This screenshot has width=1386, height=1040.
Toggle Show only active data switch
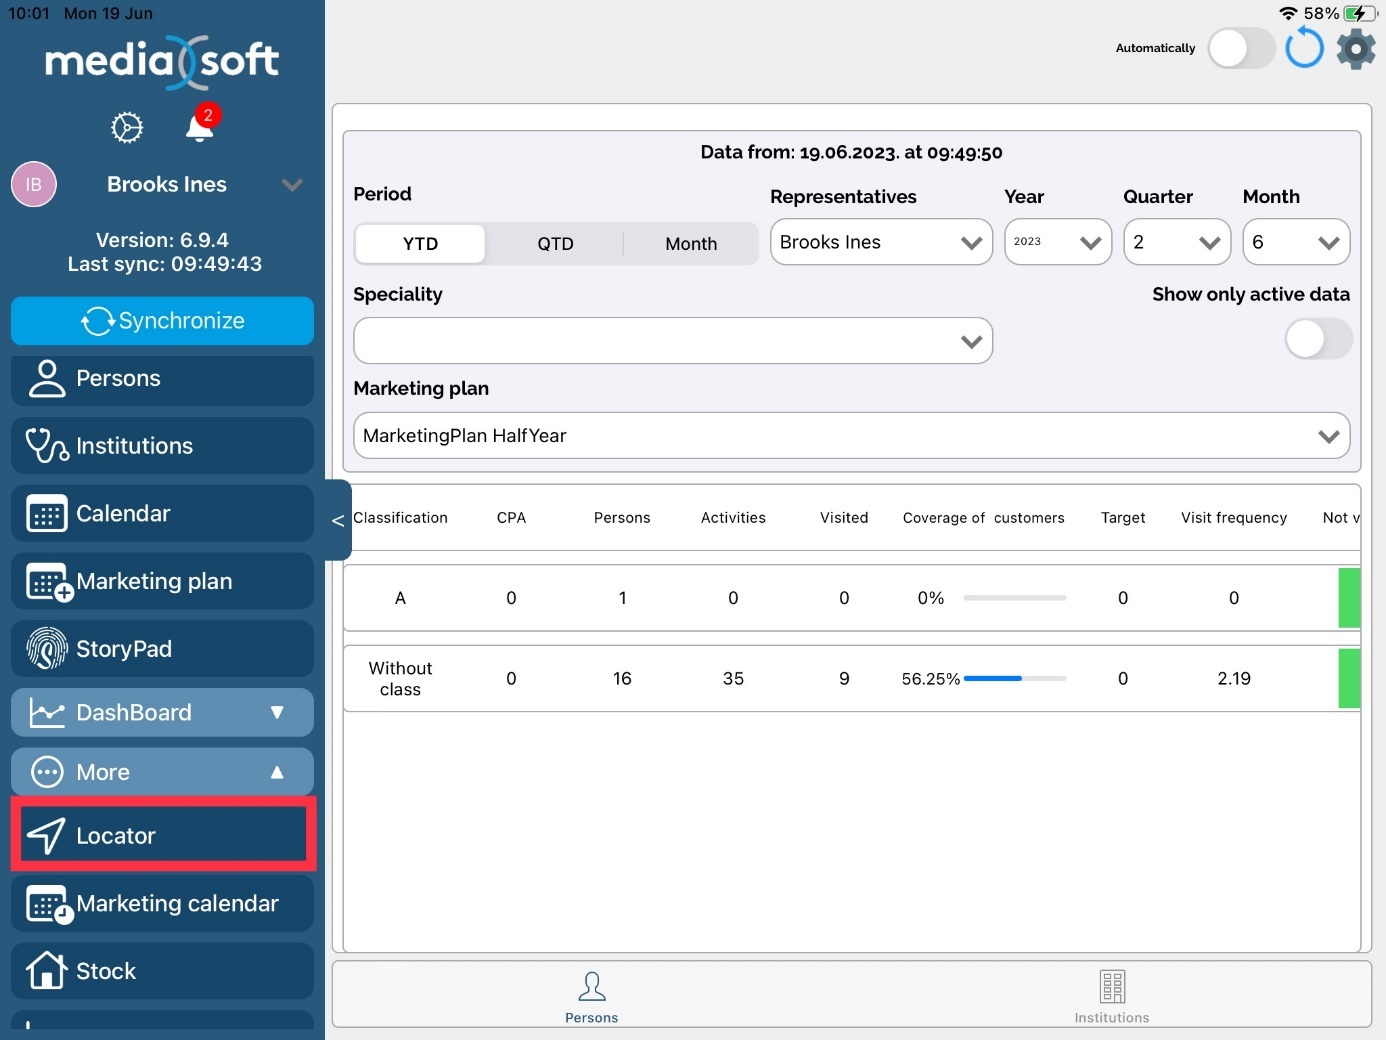1317,339
